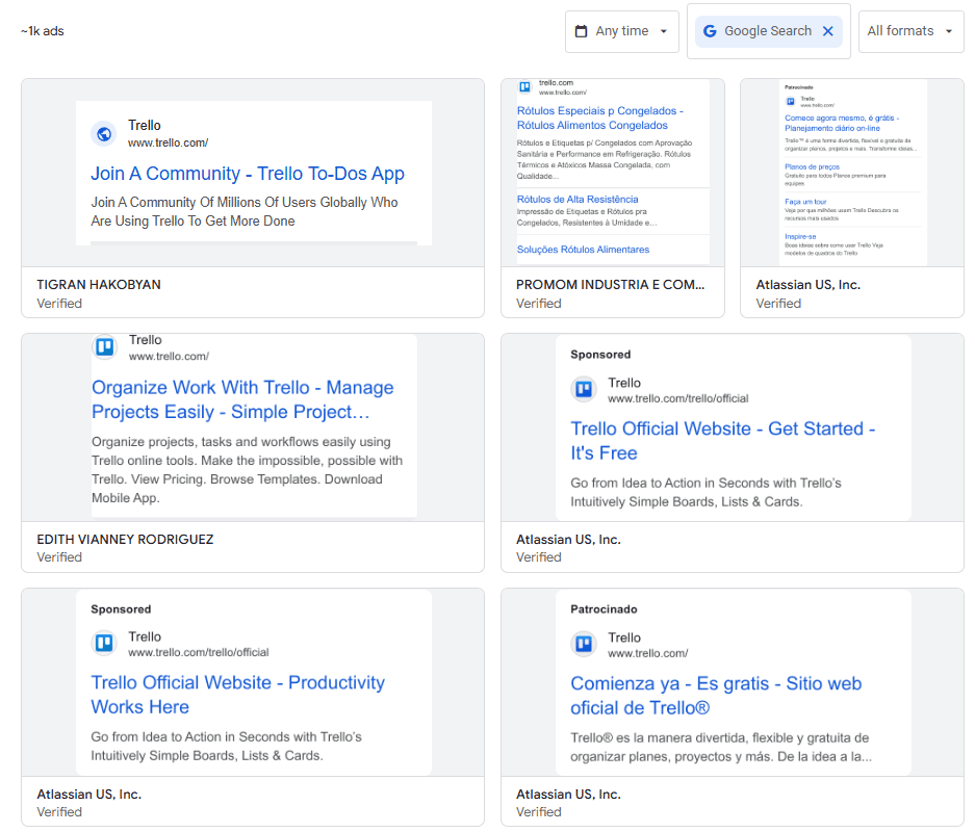
Task: Click the Organize projects, tasks and workflows description
Action: point(247,470)
